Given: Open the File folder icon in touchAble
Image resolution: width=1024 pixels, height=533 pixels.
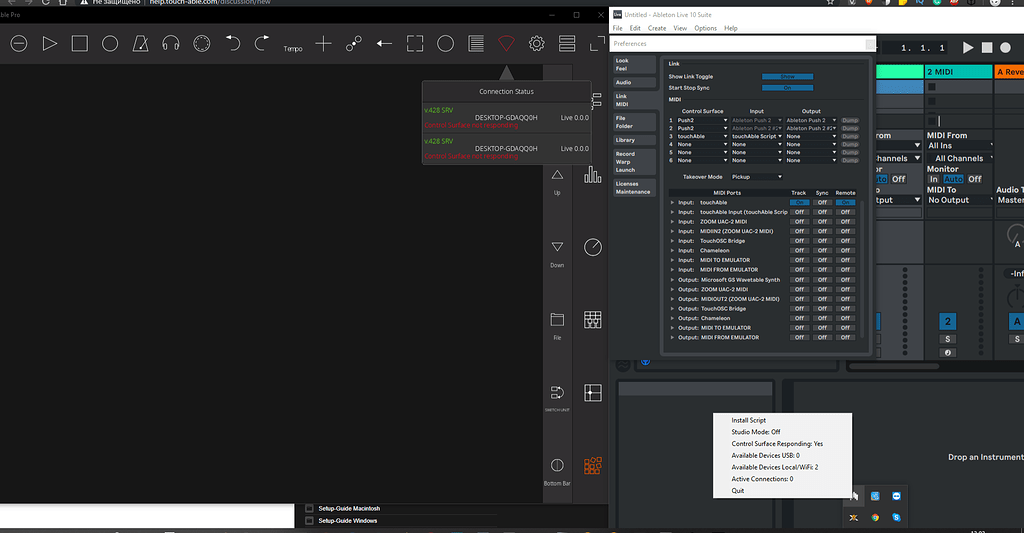Looking at the screenshot, I should tap(557, 319).
